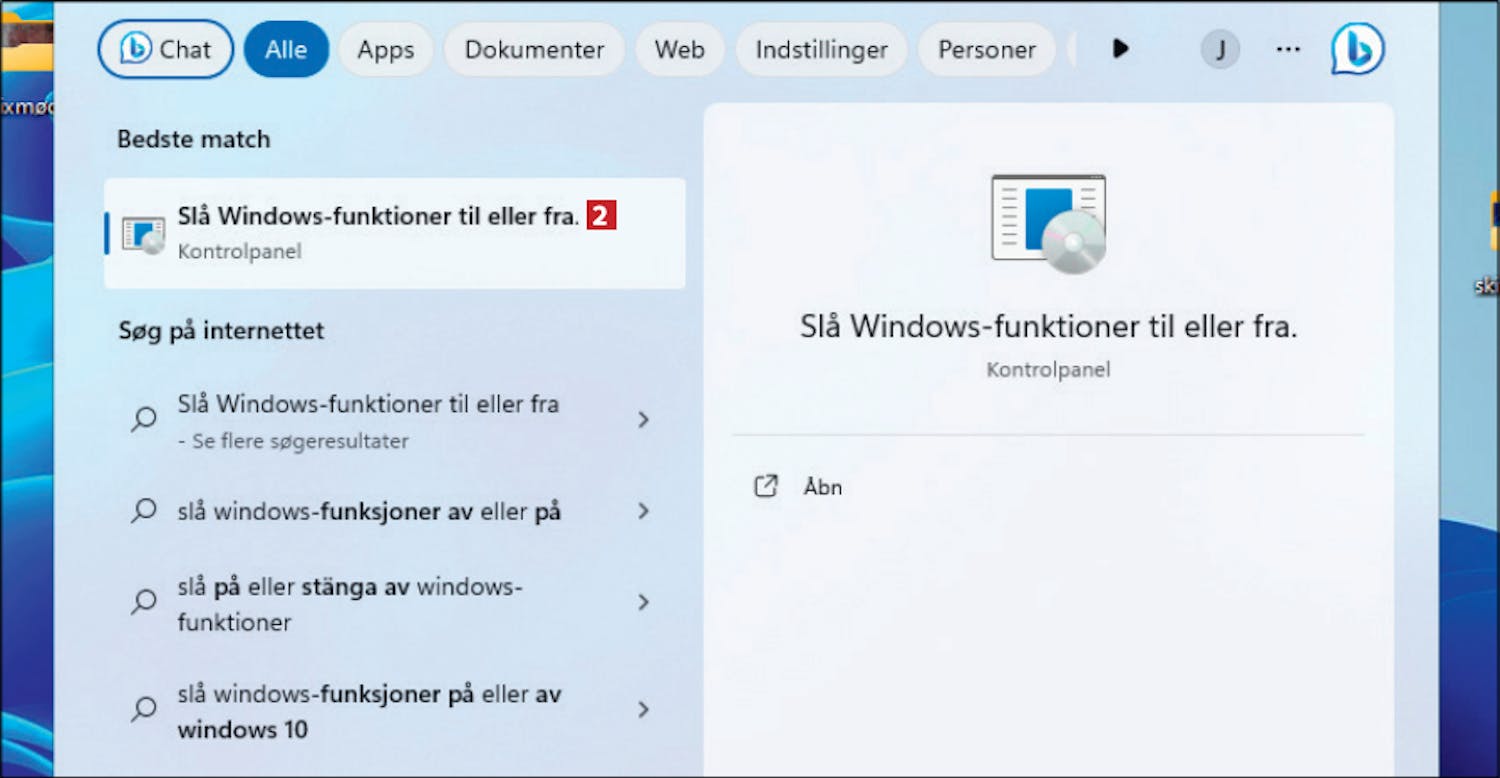The width and height of the screenshot is (1500, 778).
Task: Expand arrow for 'Se flere søgeresultater' result
Action: [643, 420]
